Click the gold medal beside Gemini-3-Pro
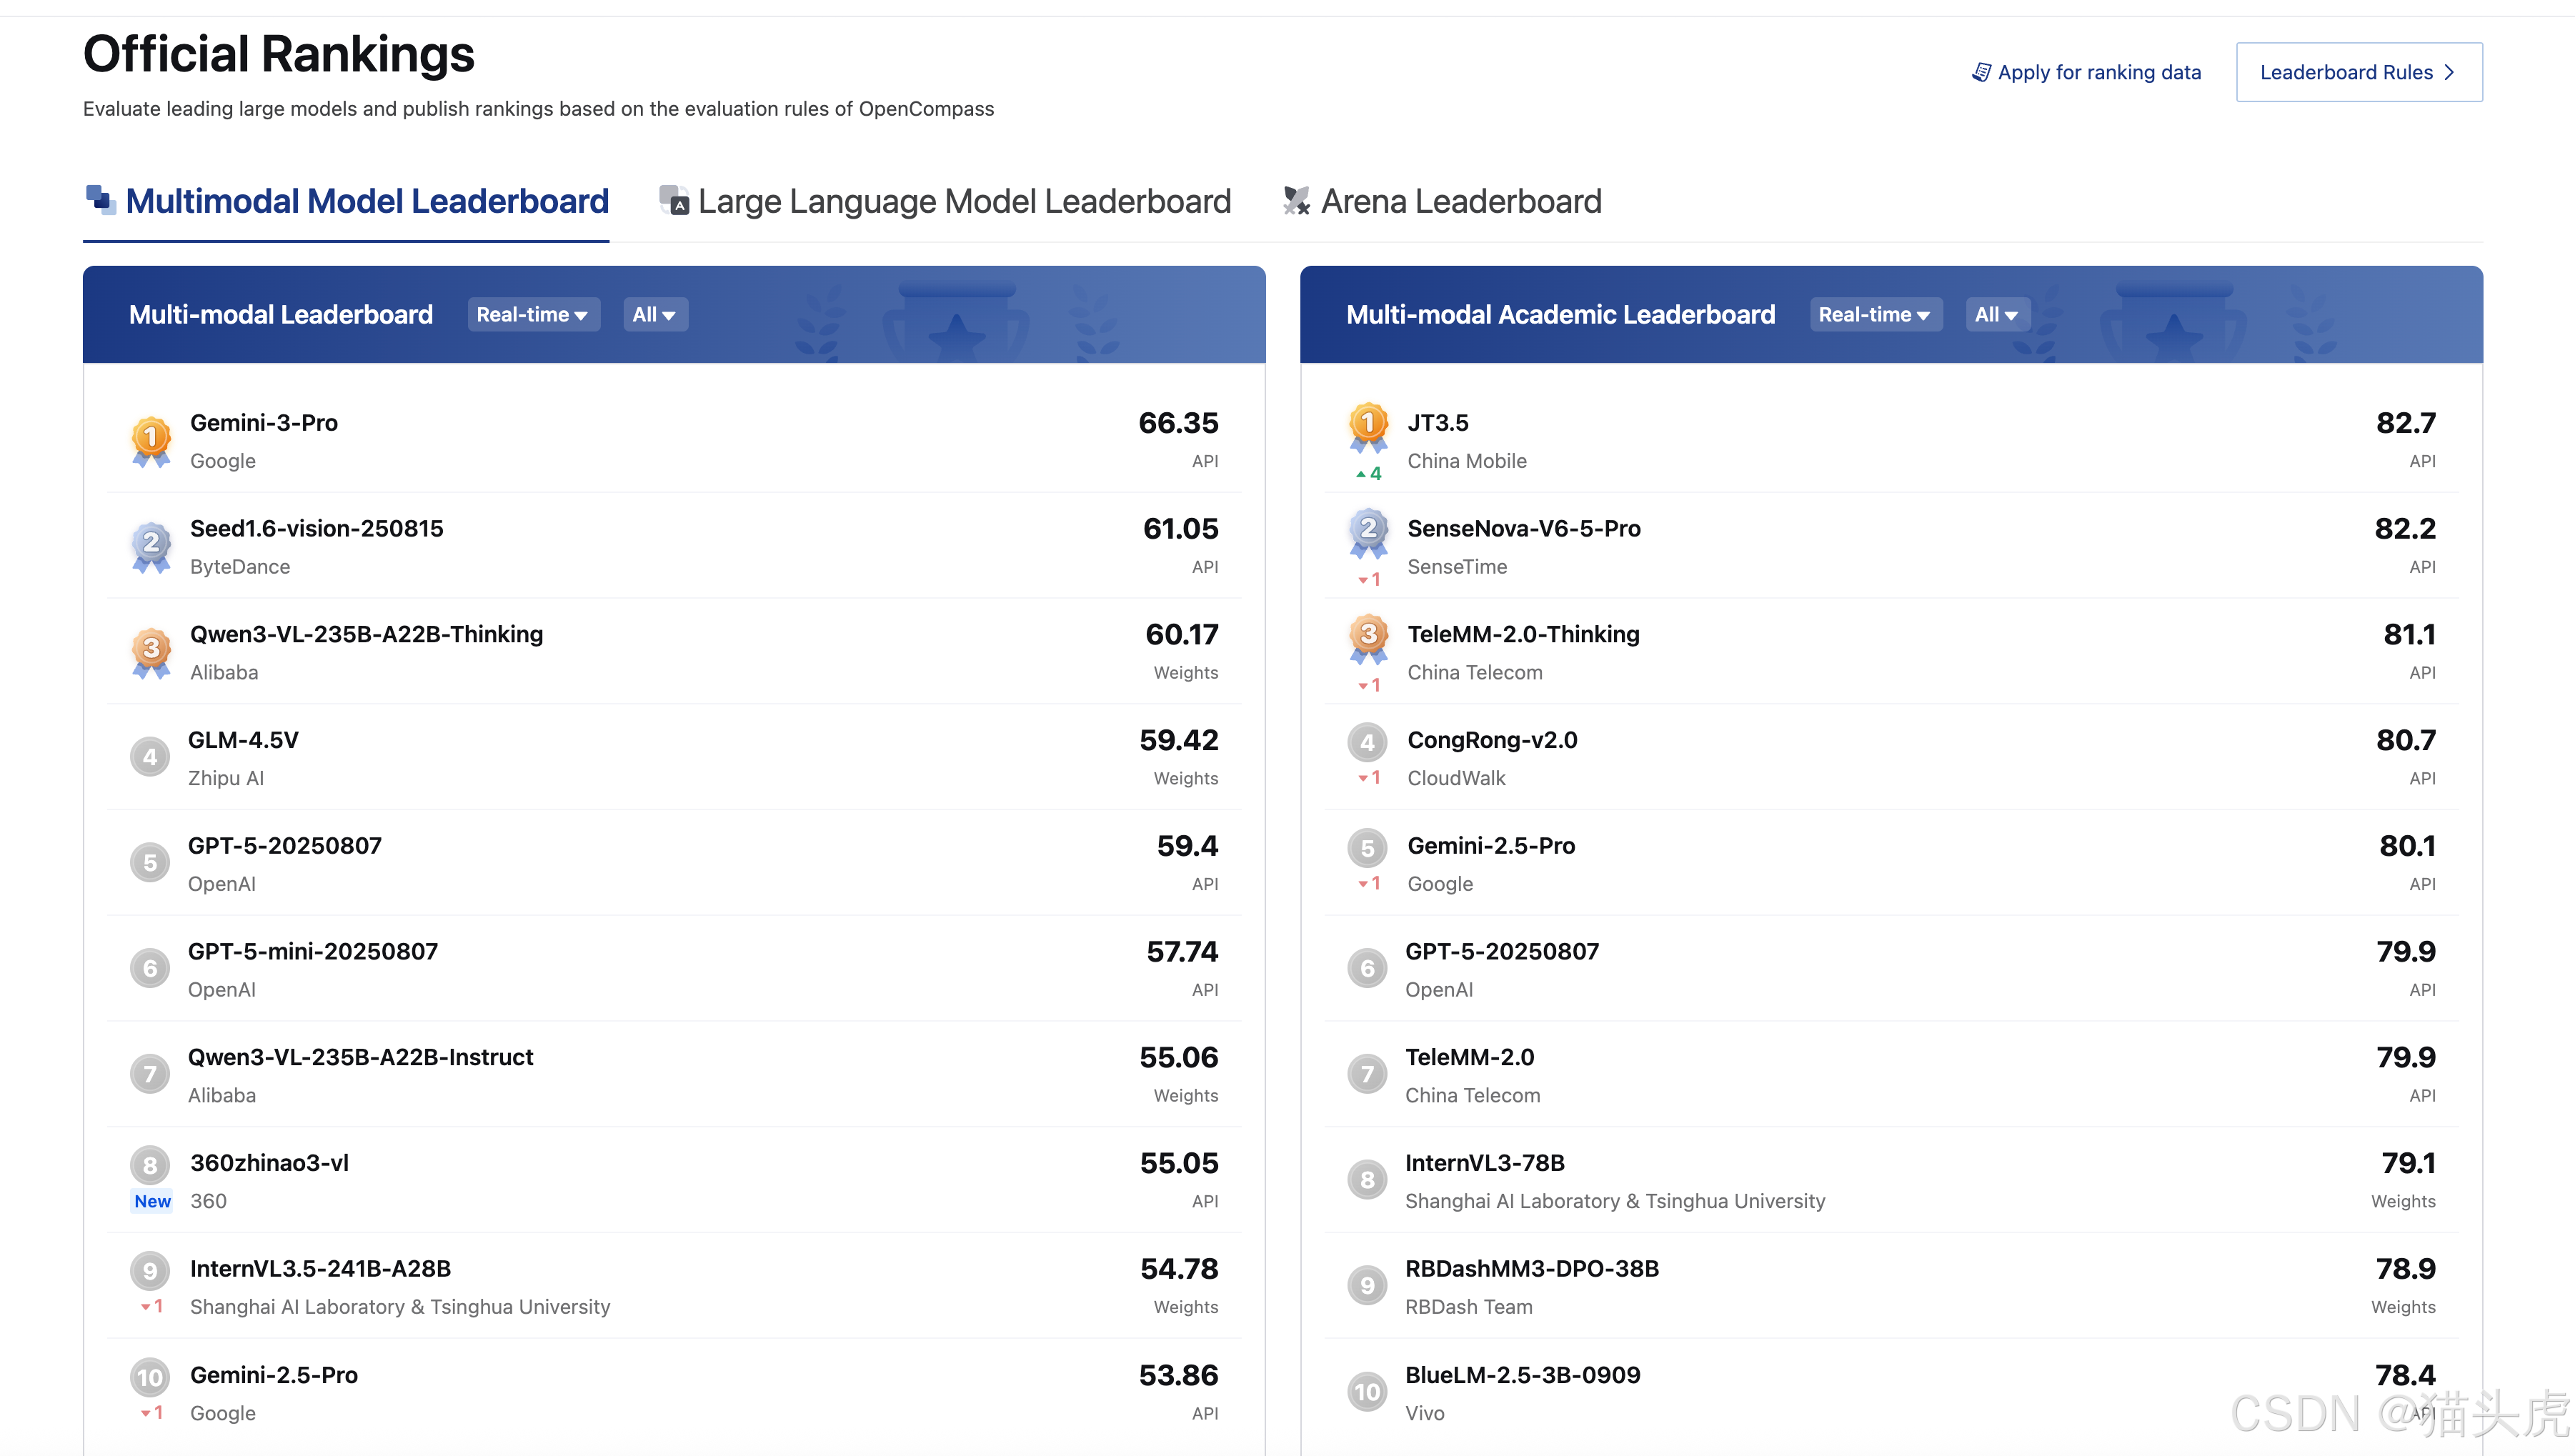 151,440
